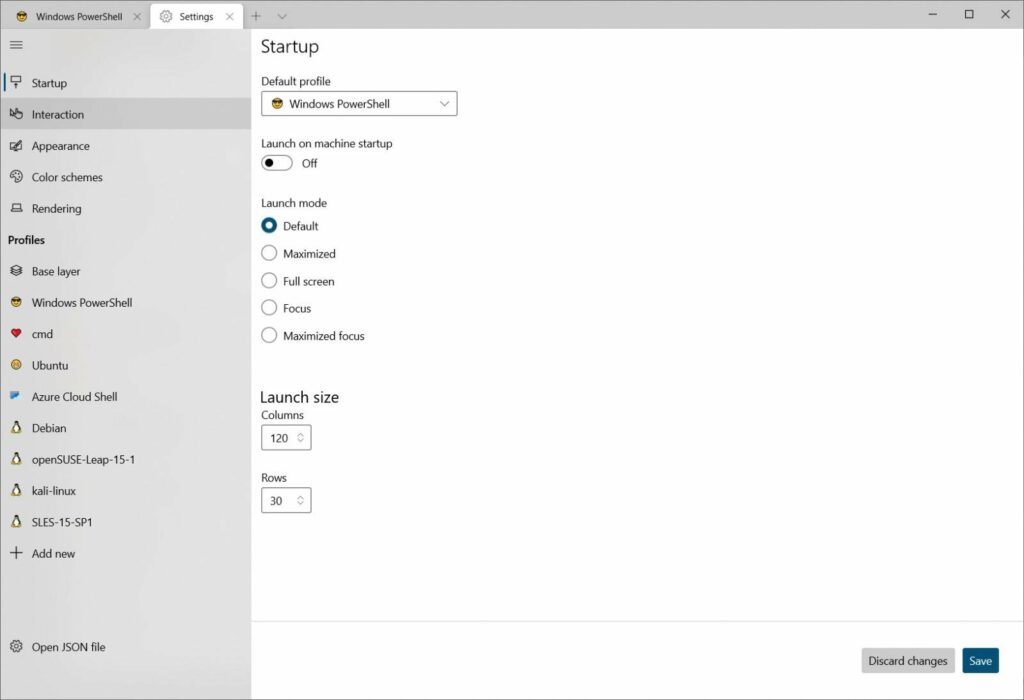Minimize the Windows Terminal window

(x=933, y=14)
